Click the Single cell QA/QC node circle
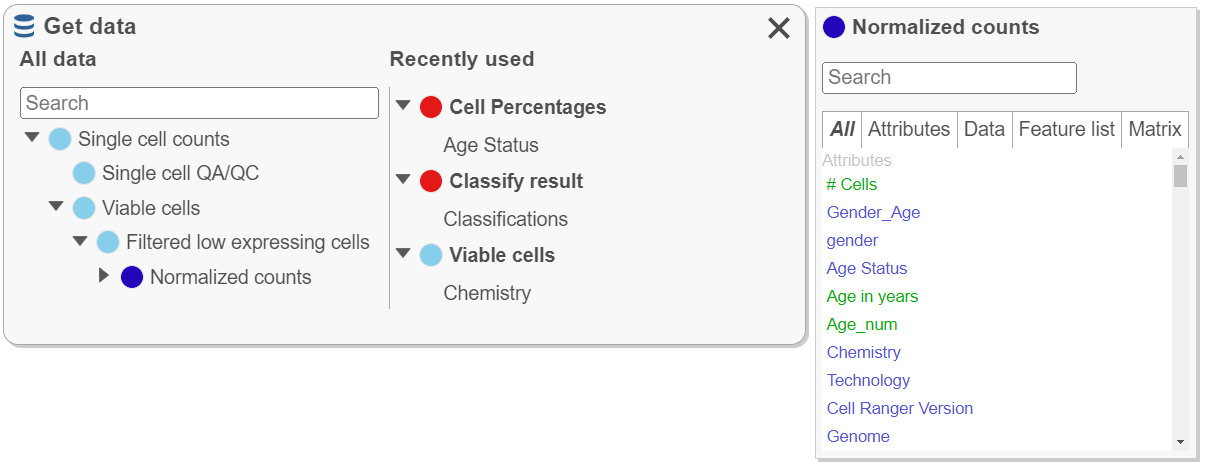Screen dimensions: 1207x470 (x=84, y=174)
